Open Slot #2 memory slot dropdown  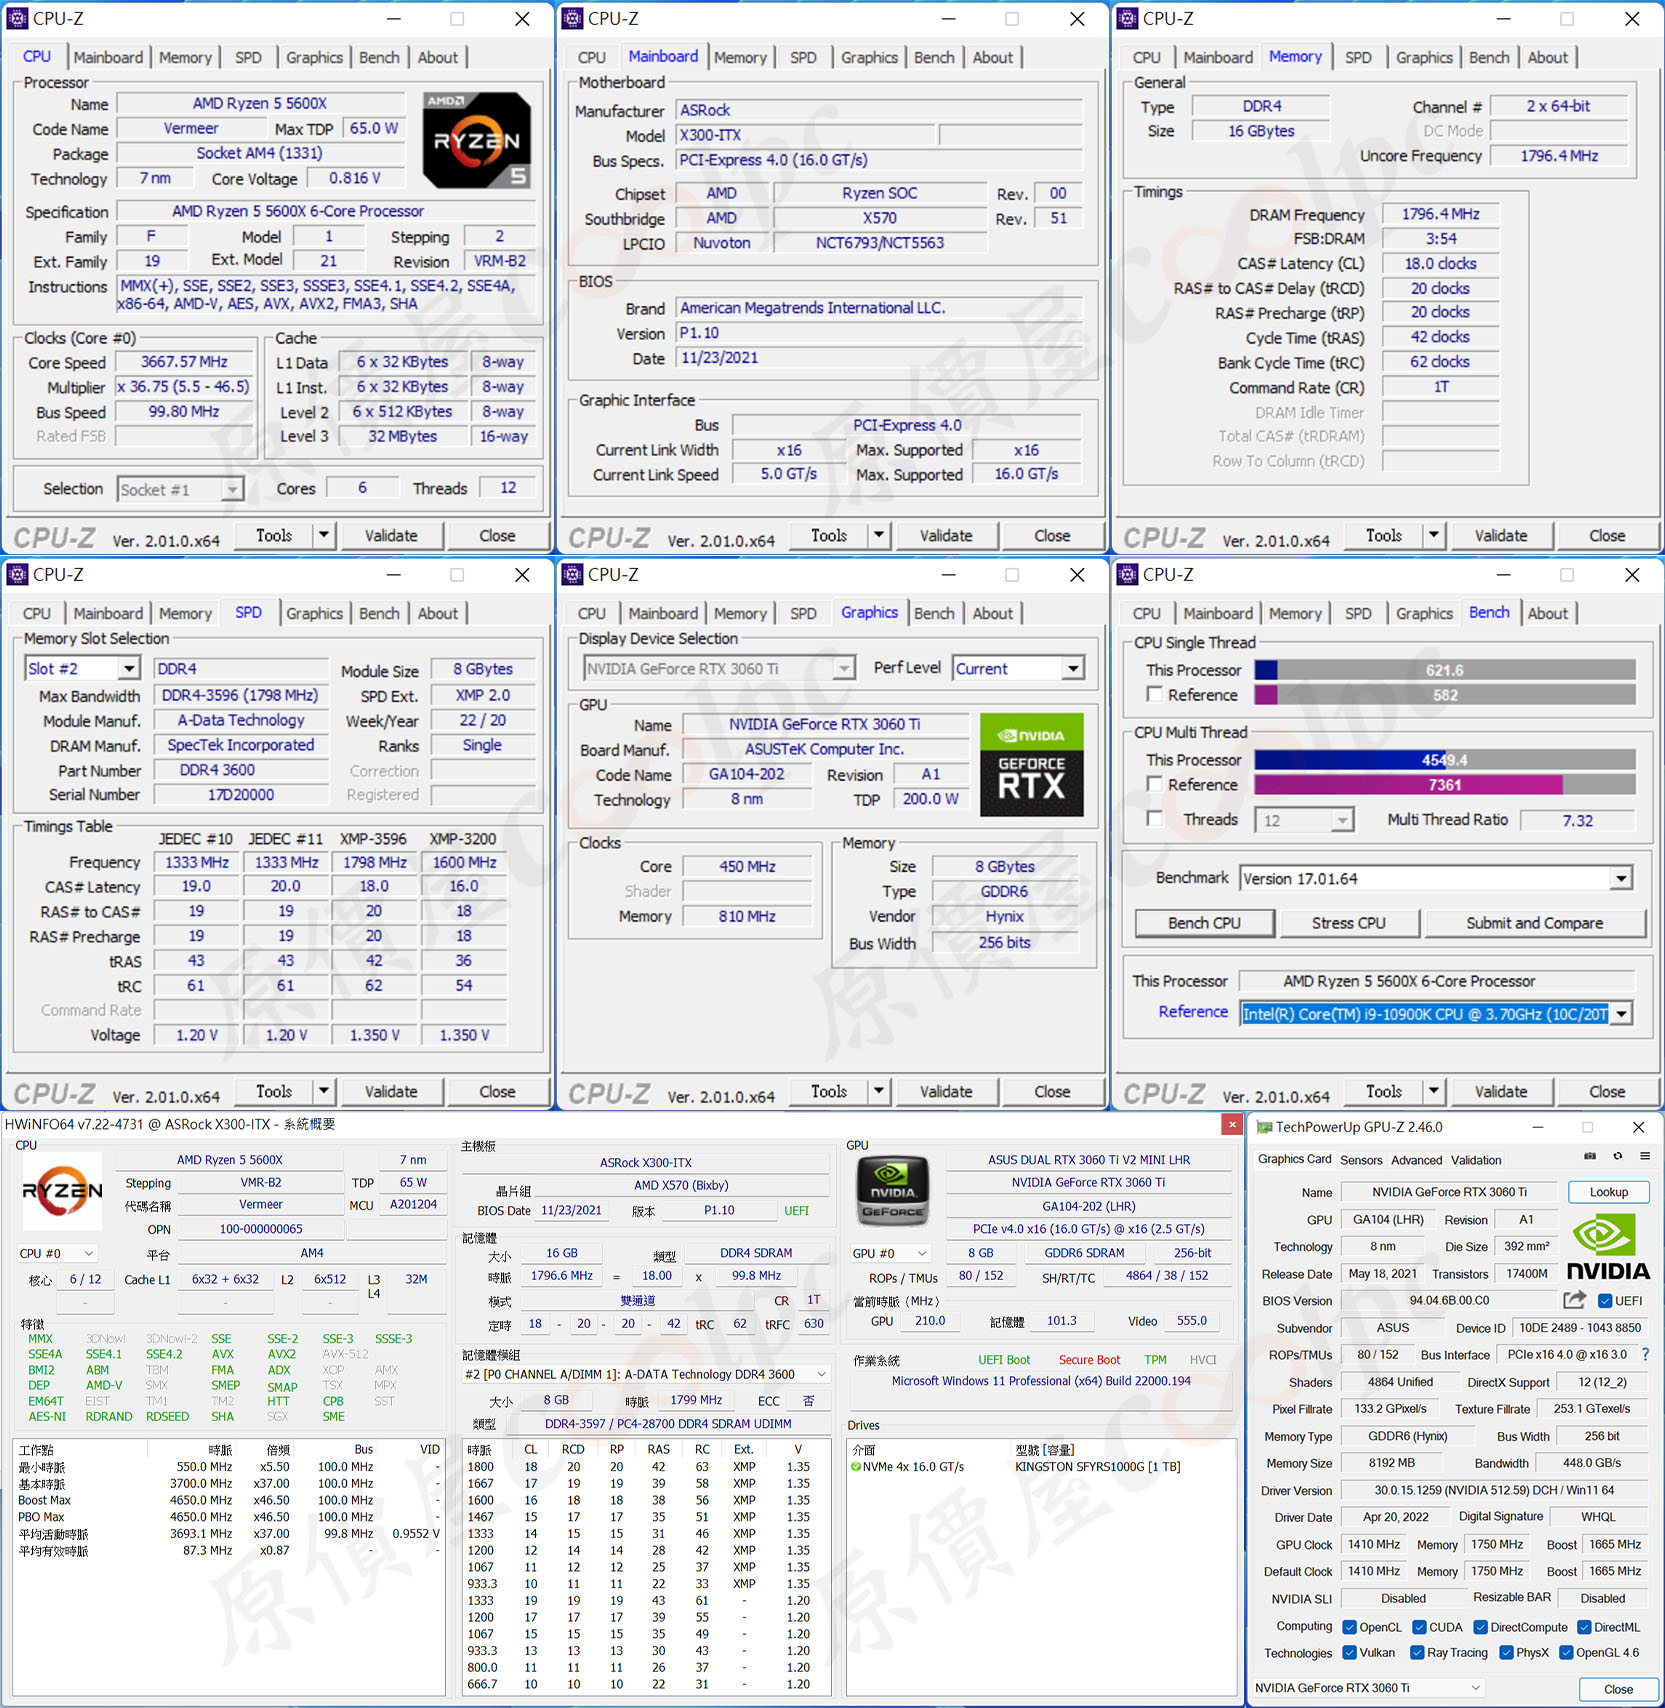click(x=82, y=668)
